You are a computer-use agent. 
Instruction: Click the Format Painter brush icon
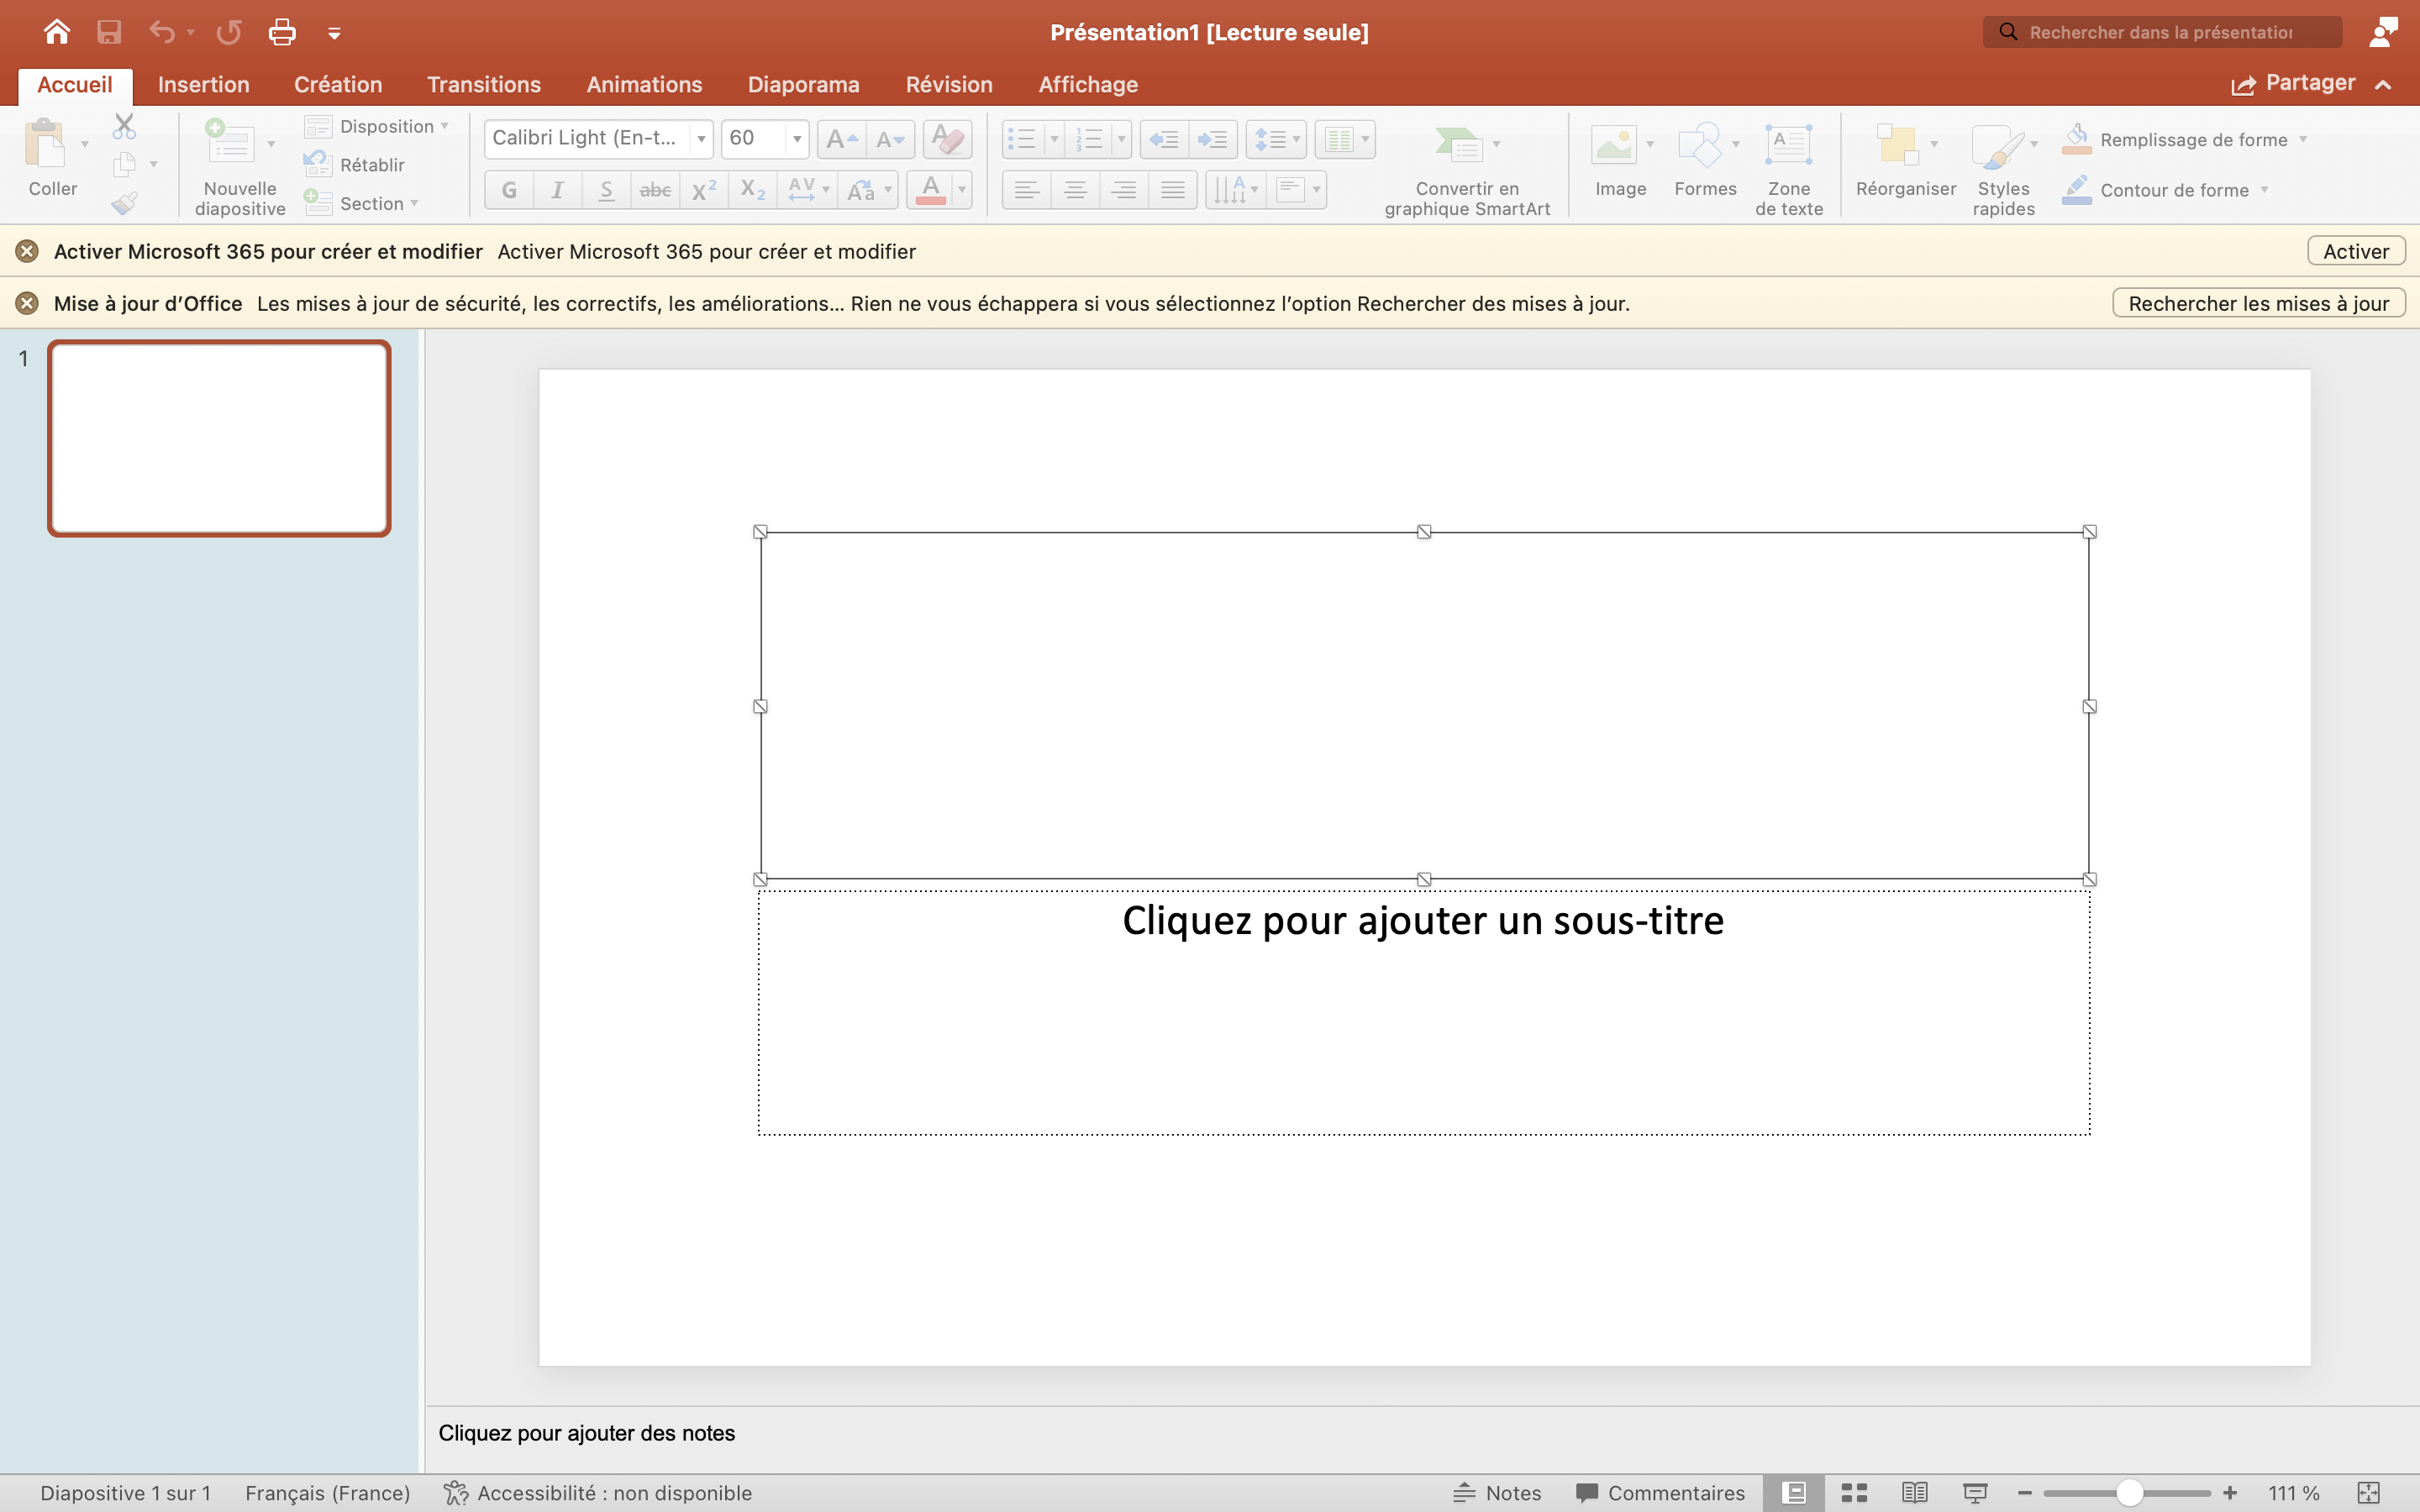[x=124, y=203]
